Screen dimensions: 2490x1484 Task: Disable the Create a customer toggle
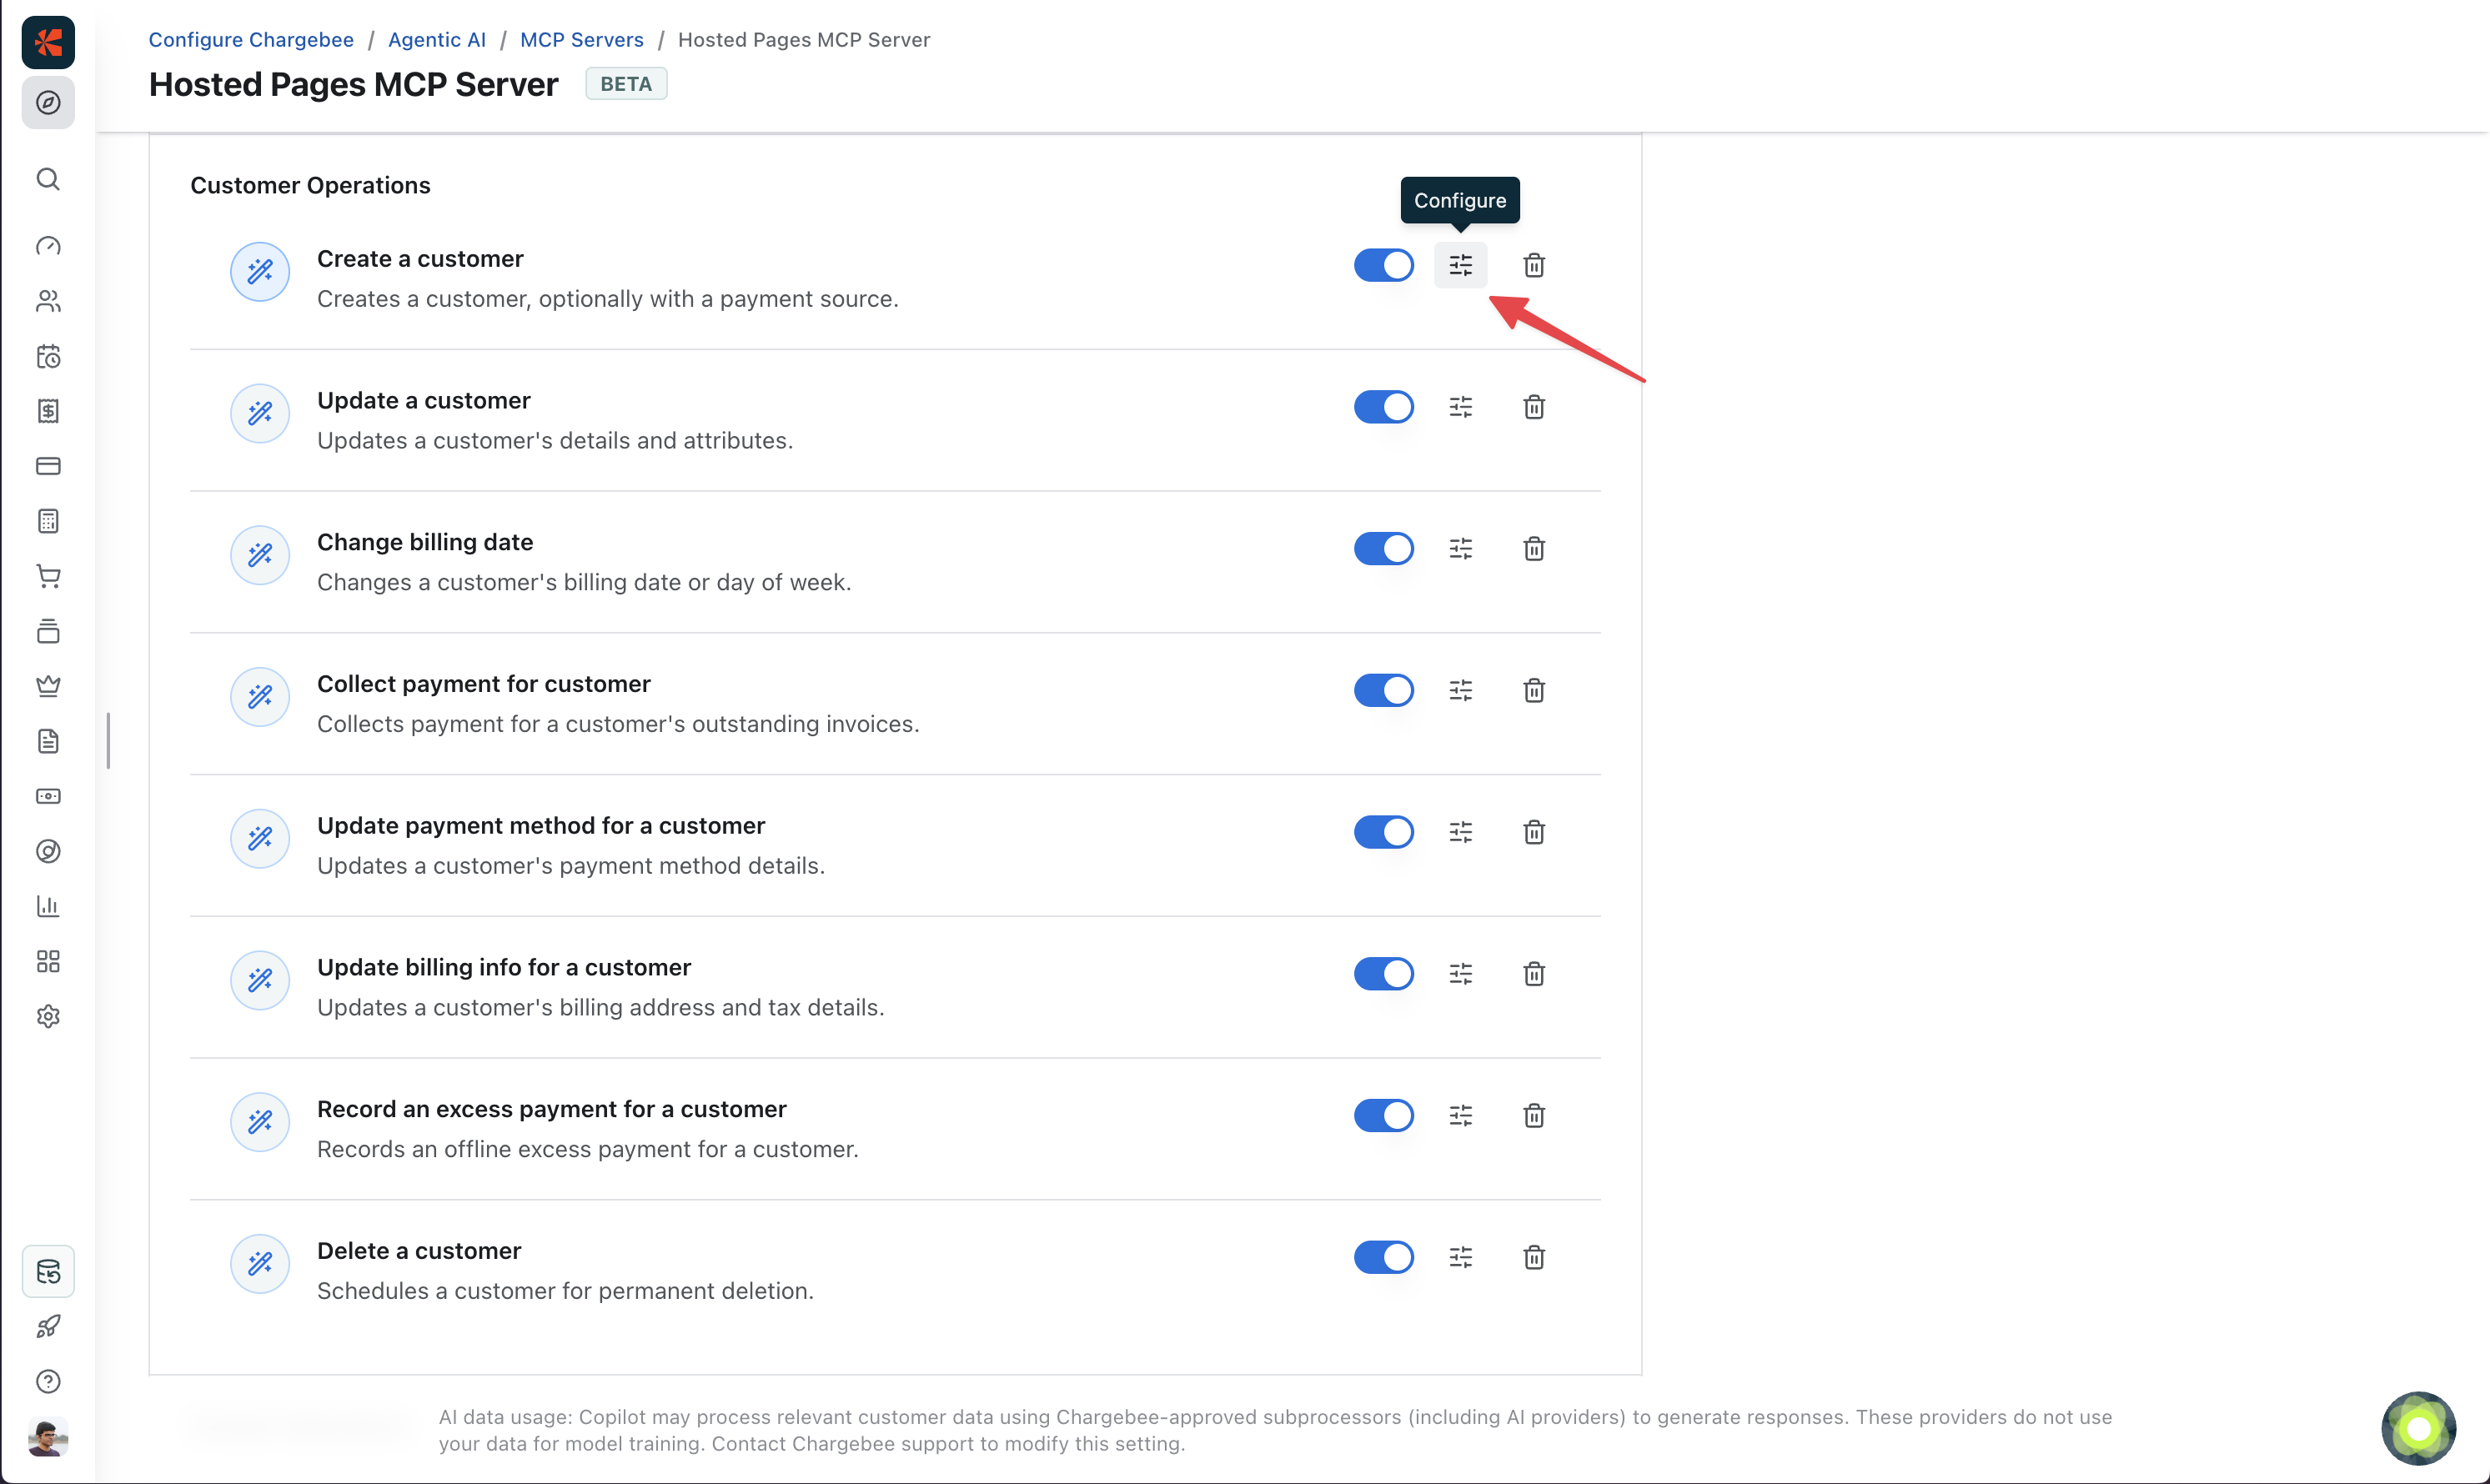pos(1384,265)
